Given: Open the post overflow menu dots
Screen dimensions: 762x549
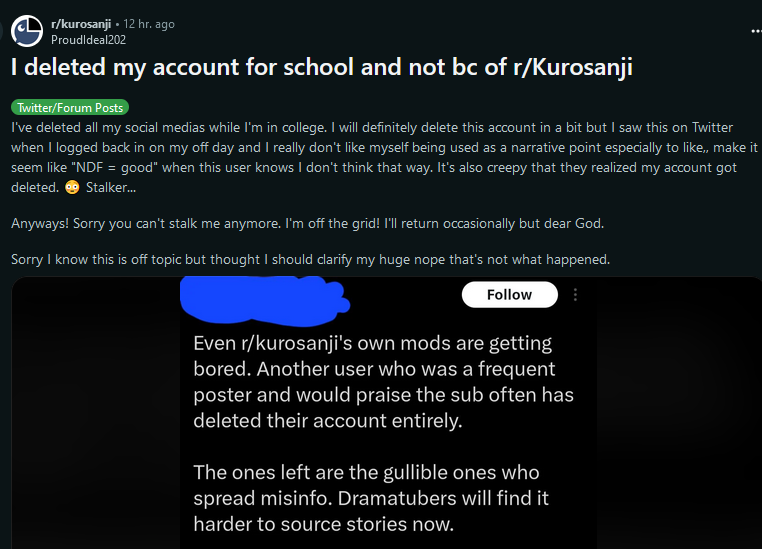Looking at the screenshot, I should click(x=756, y=31).
